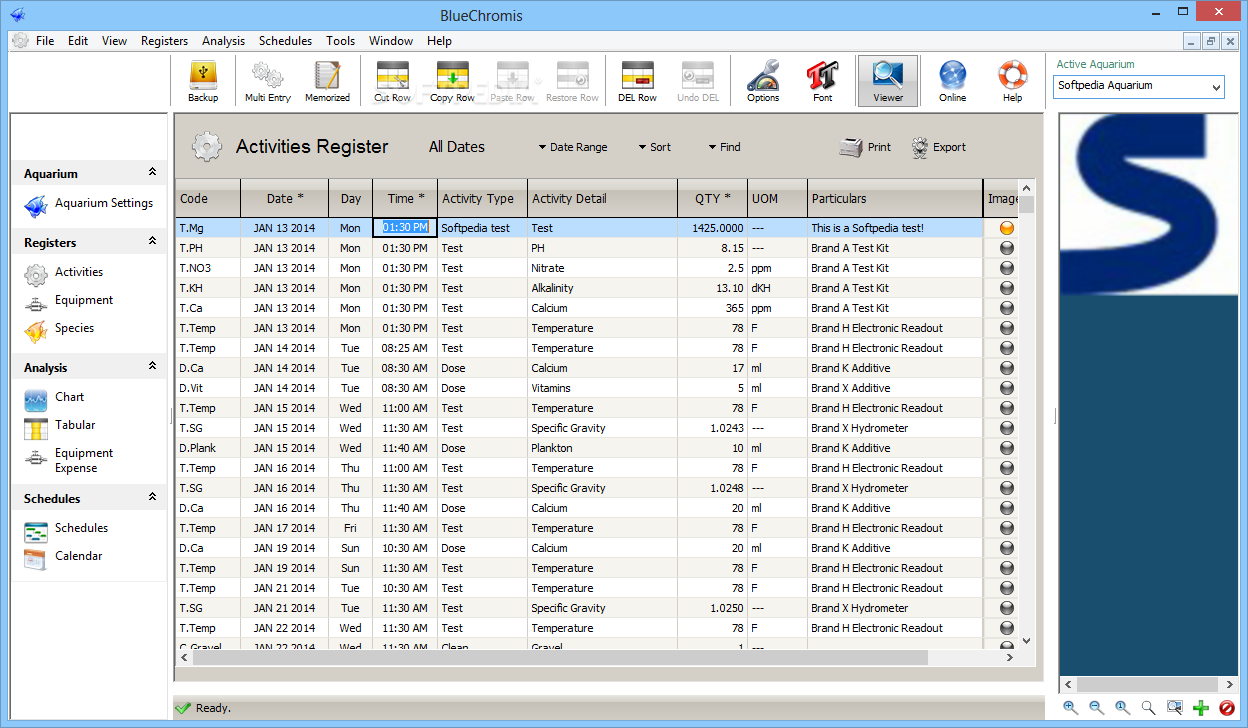
Task: Click the UOM column header
Action: [778, 198]
